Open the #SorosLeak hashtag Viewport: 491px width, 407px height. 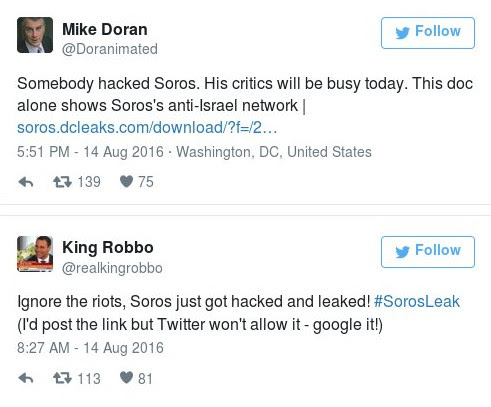pos(417,302)
